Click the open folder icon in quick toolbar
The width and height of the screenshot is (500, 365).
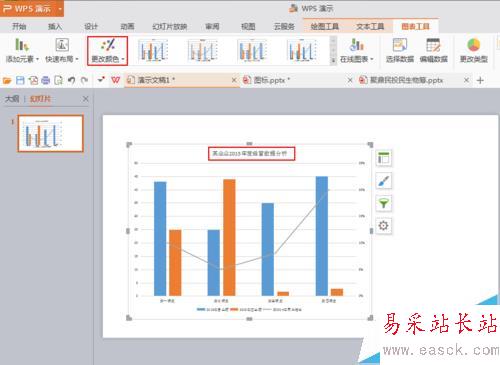point(7,80)
